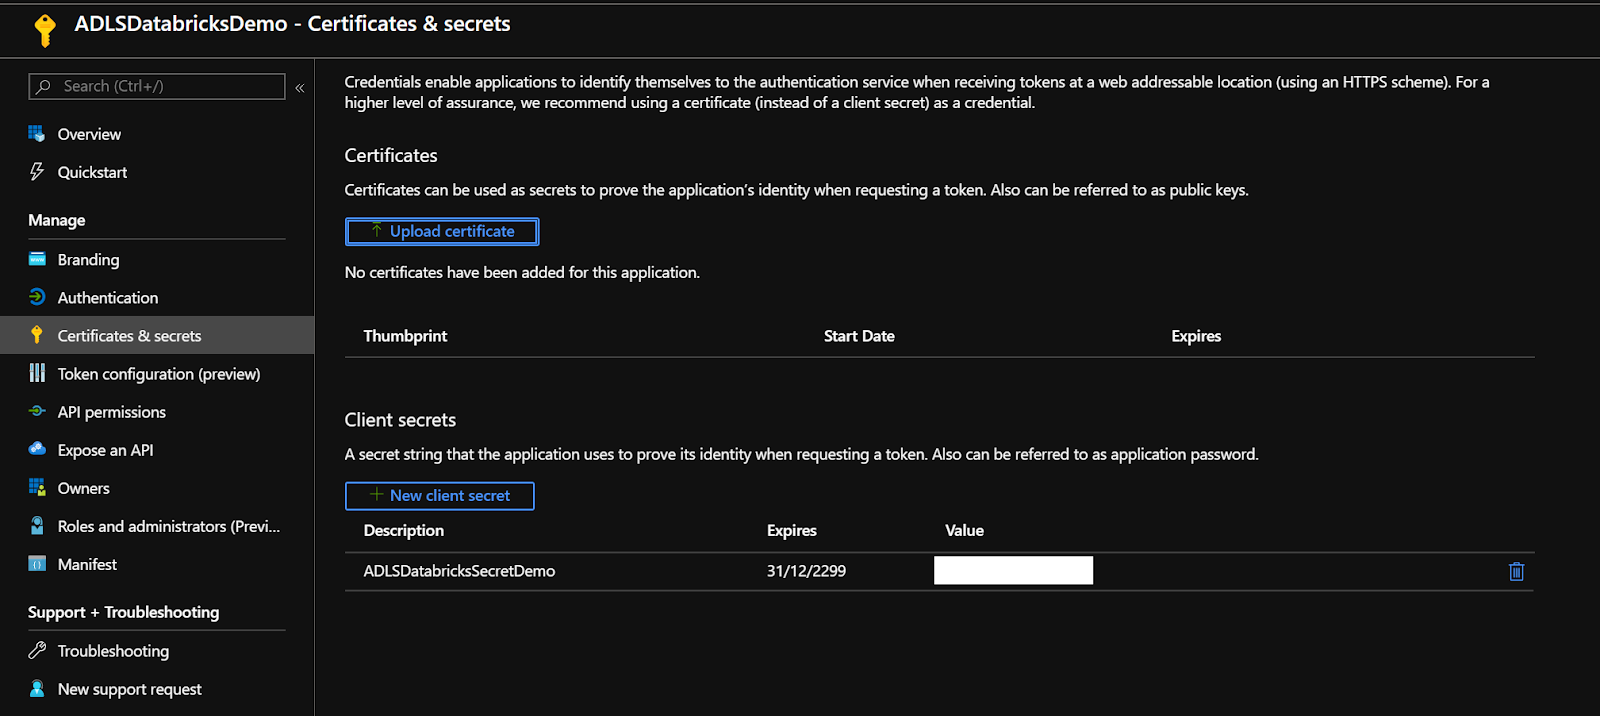Click the Expose an API cloud icon
Image resolution: width=1600 pixels, height=716 pixels.
(37, 449)
